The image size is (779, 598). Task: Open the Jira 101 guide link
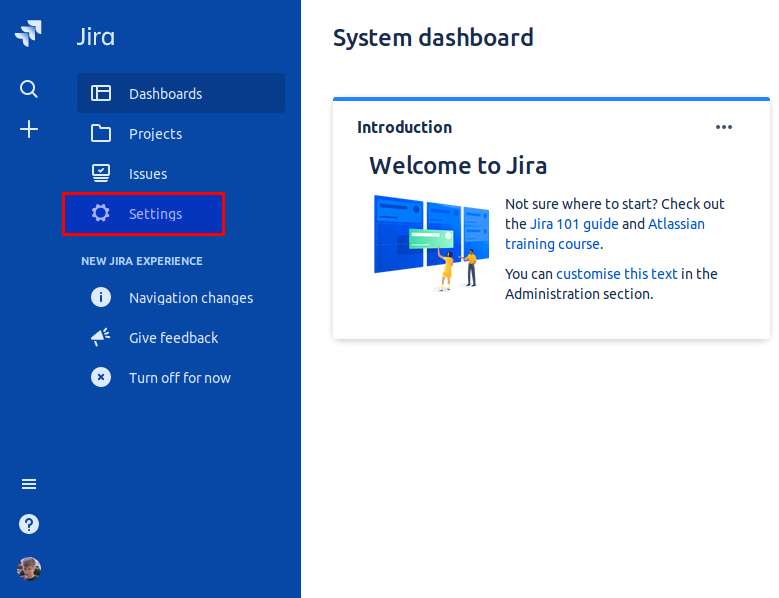(x=574, y=224)
